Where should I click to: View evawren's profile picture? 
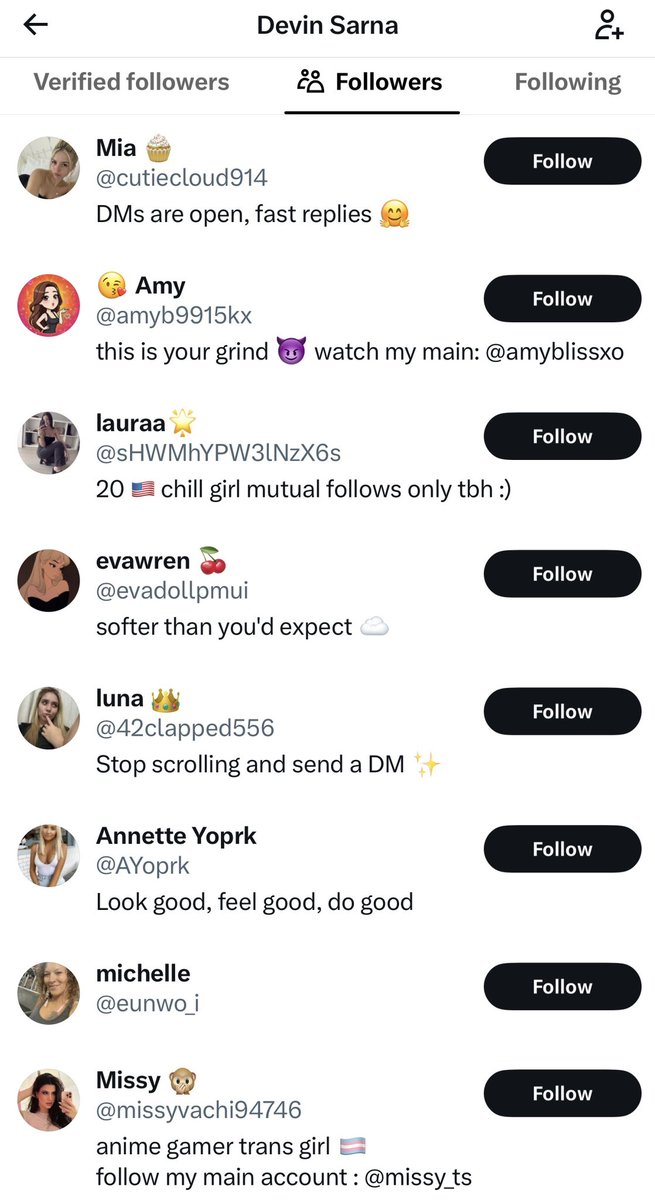[x=48, y=580]
